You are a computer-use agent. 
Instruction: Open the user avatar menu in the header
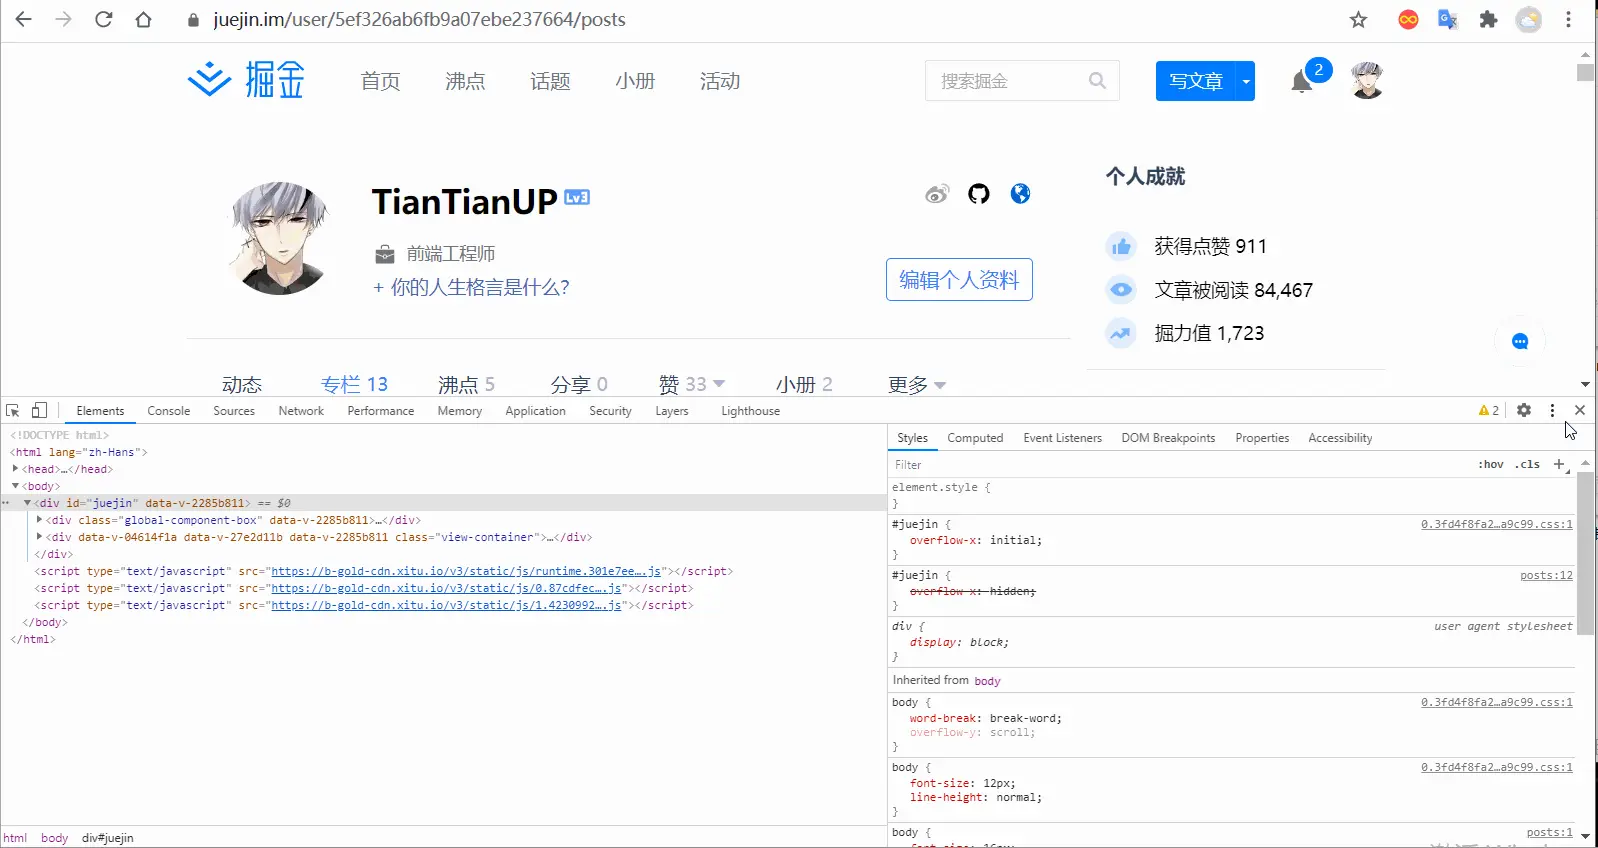pyautogui.click(x=1367, y=80)
